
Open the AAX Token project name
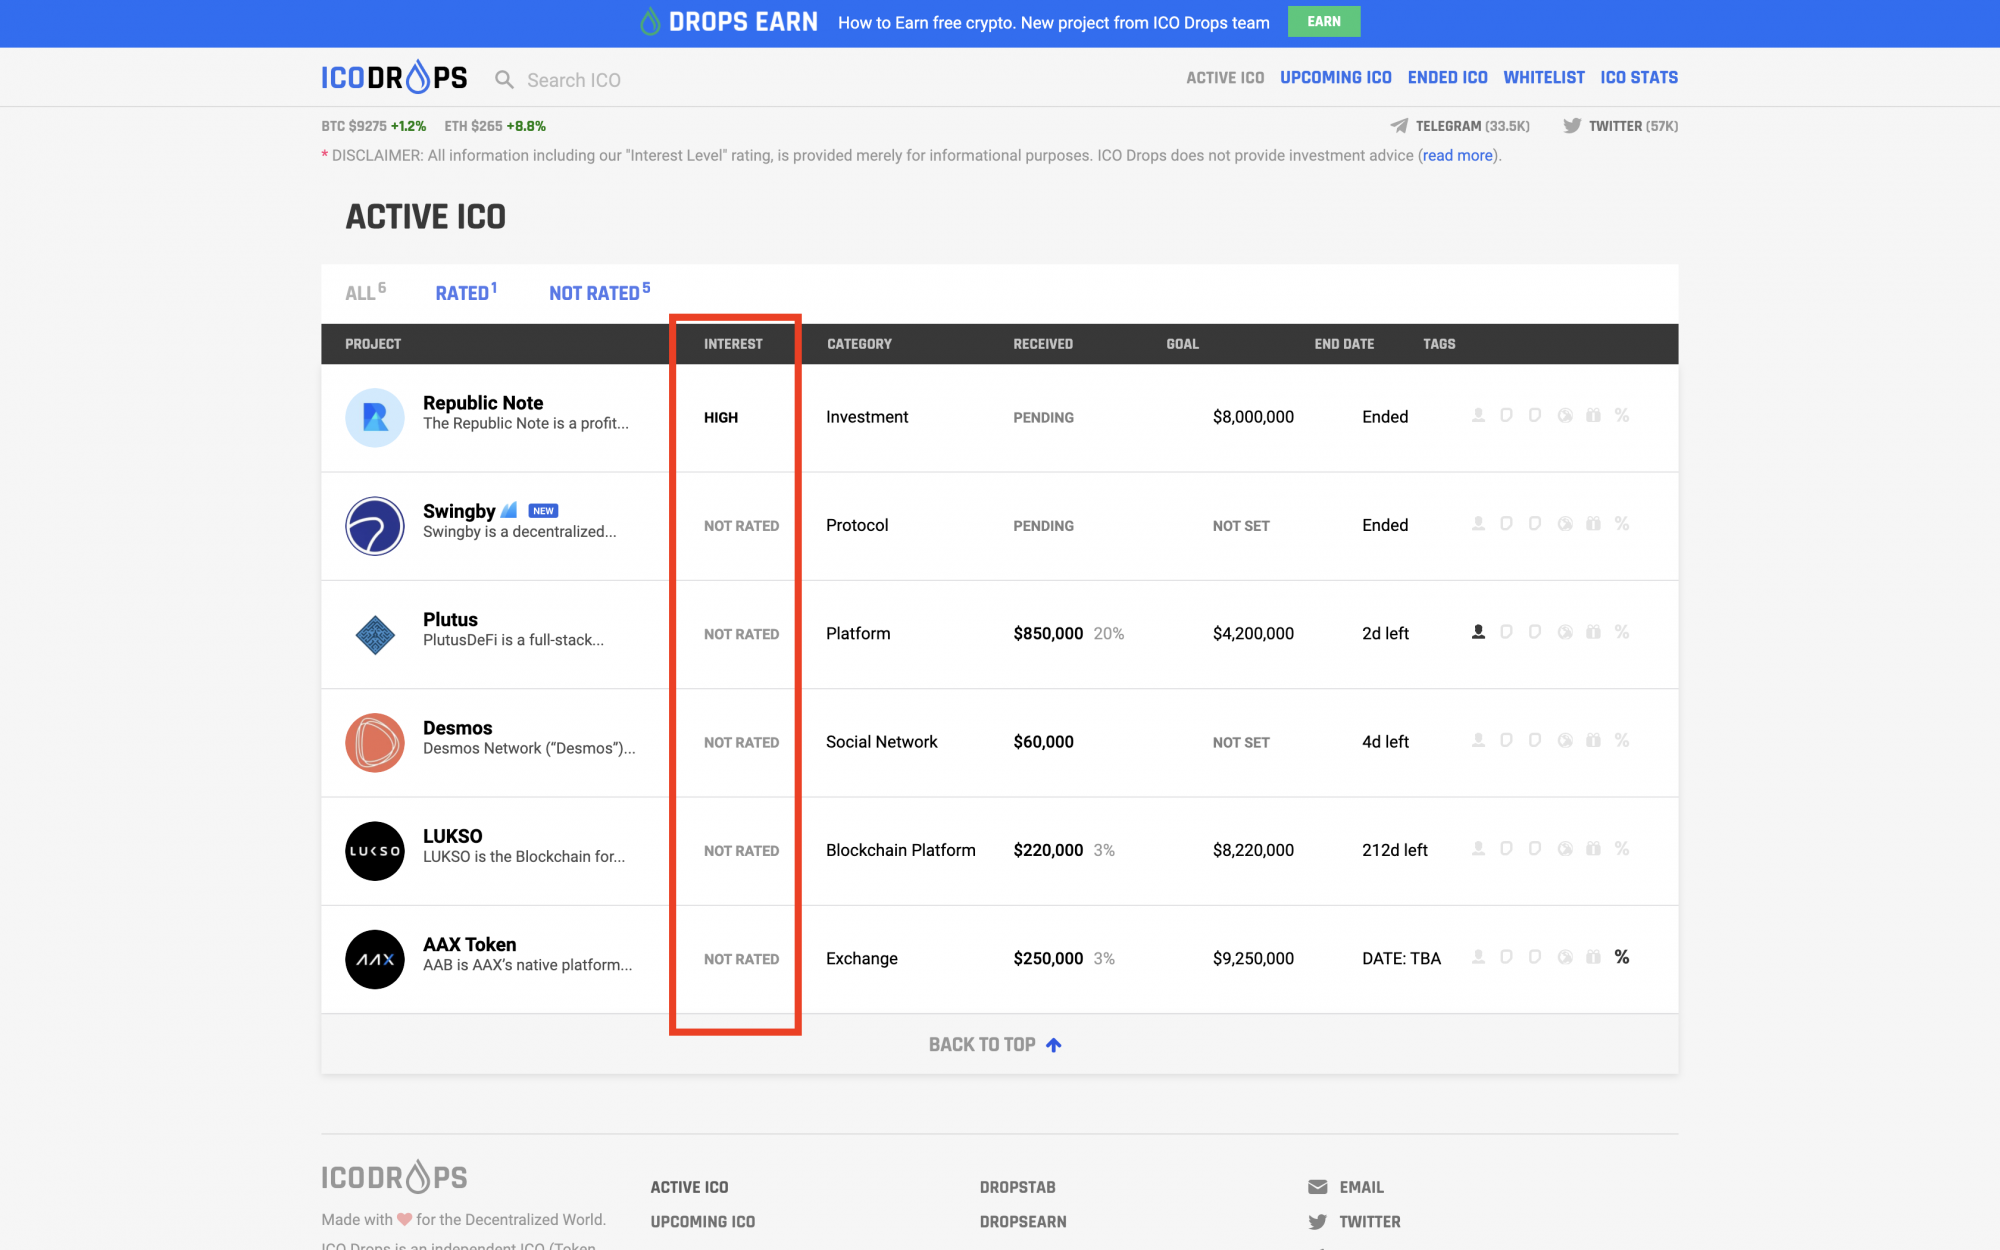[469, 944]
